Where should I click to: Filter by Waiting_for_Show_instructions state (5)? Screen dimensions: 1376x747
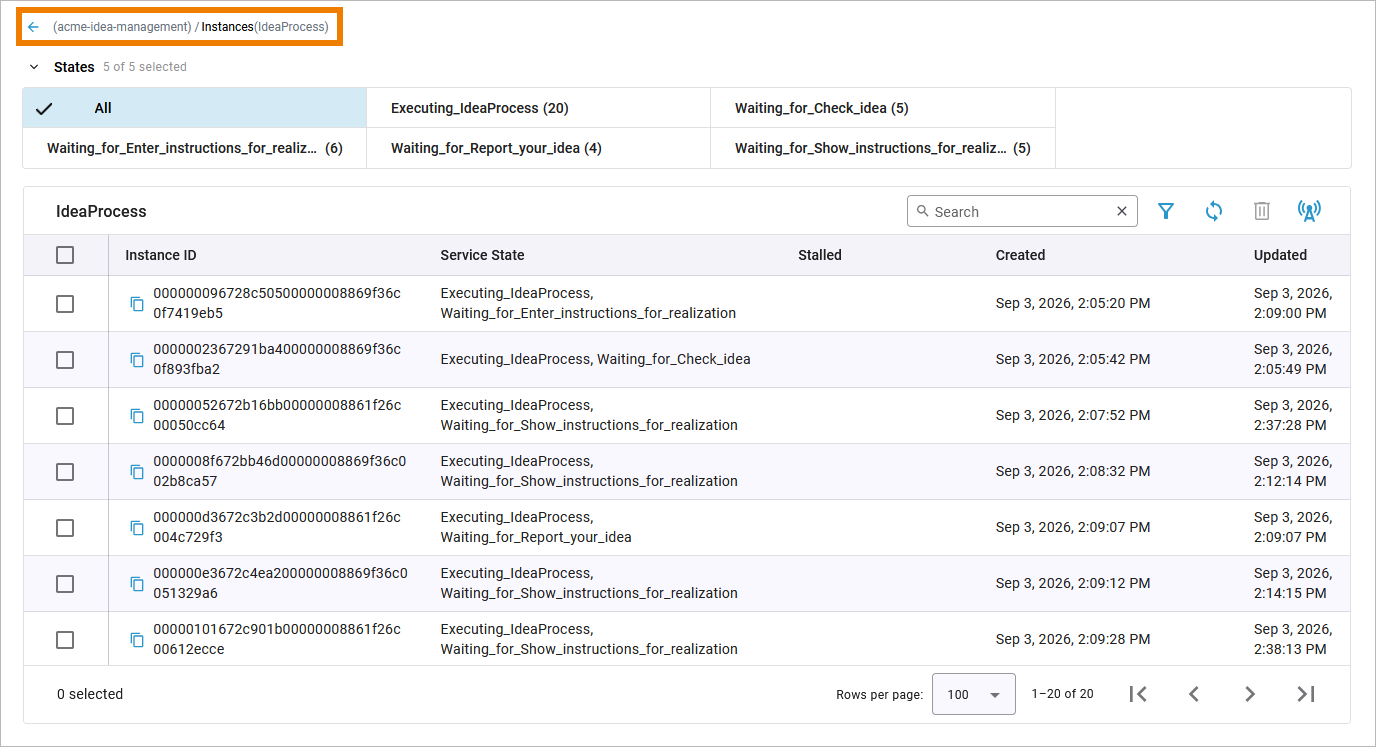point(883,148)
